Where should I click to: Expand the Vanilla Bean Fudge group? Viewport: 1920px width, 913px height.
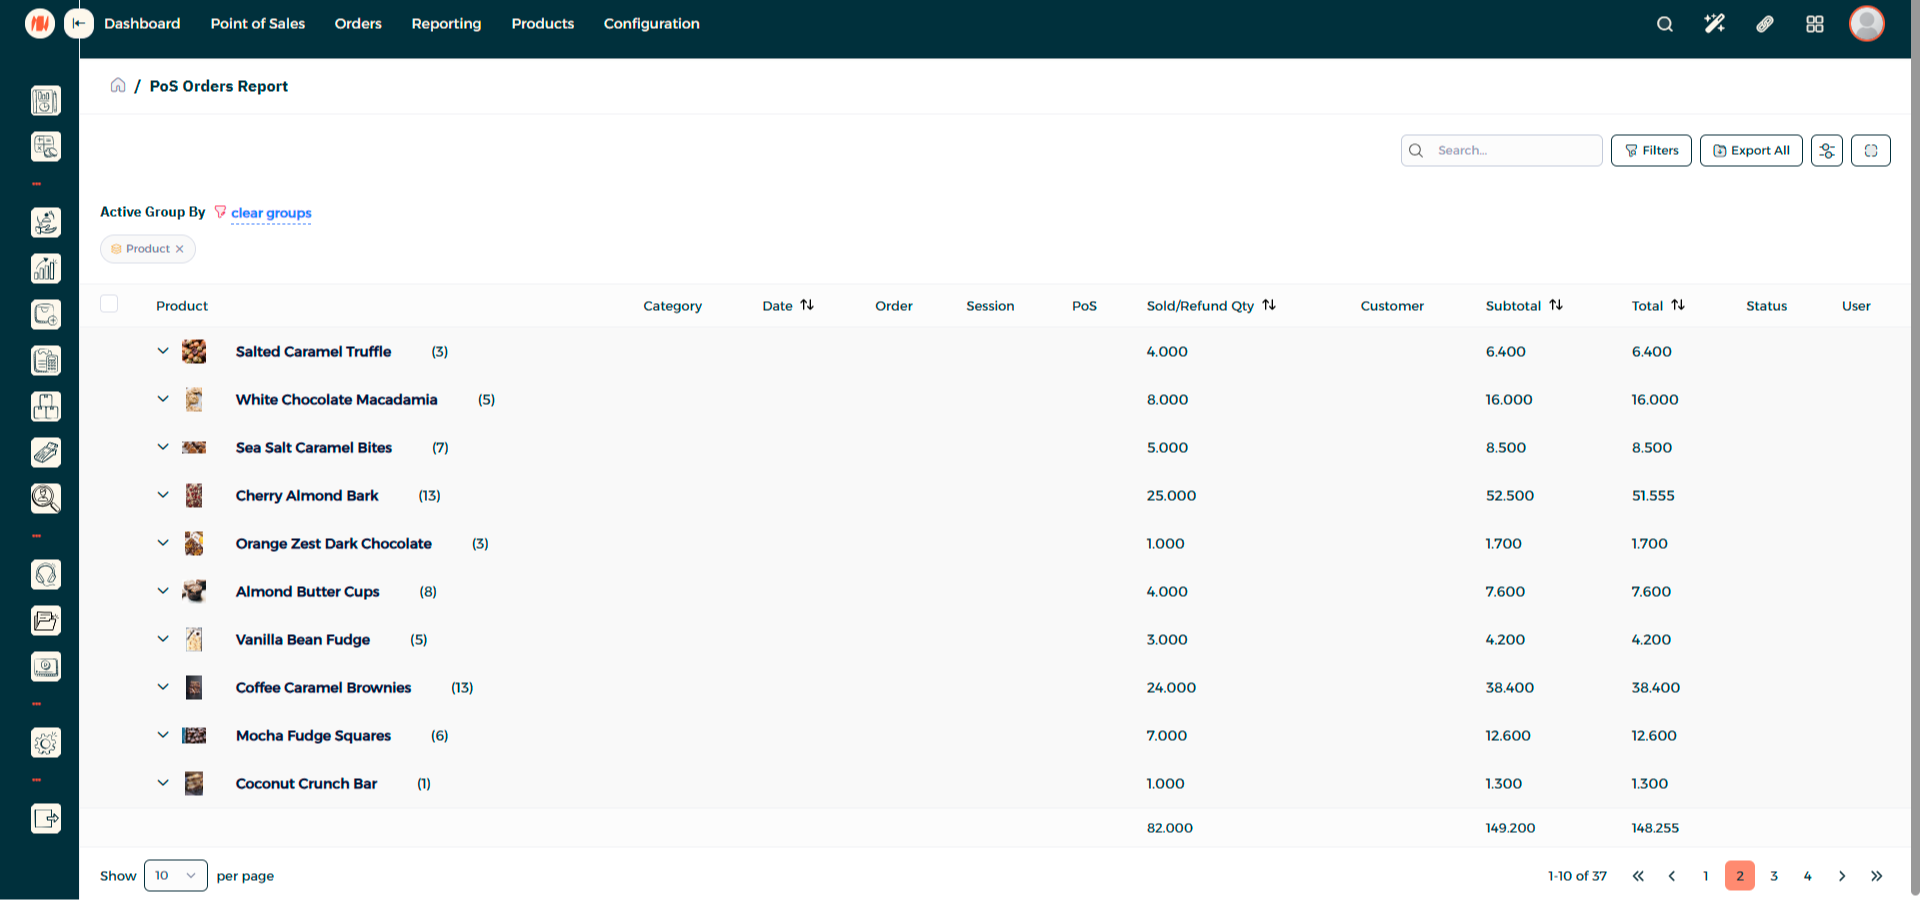163,639
